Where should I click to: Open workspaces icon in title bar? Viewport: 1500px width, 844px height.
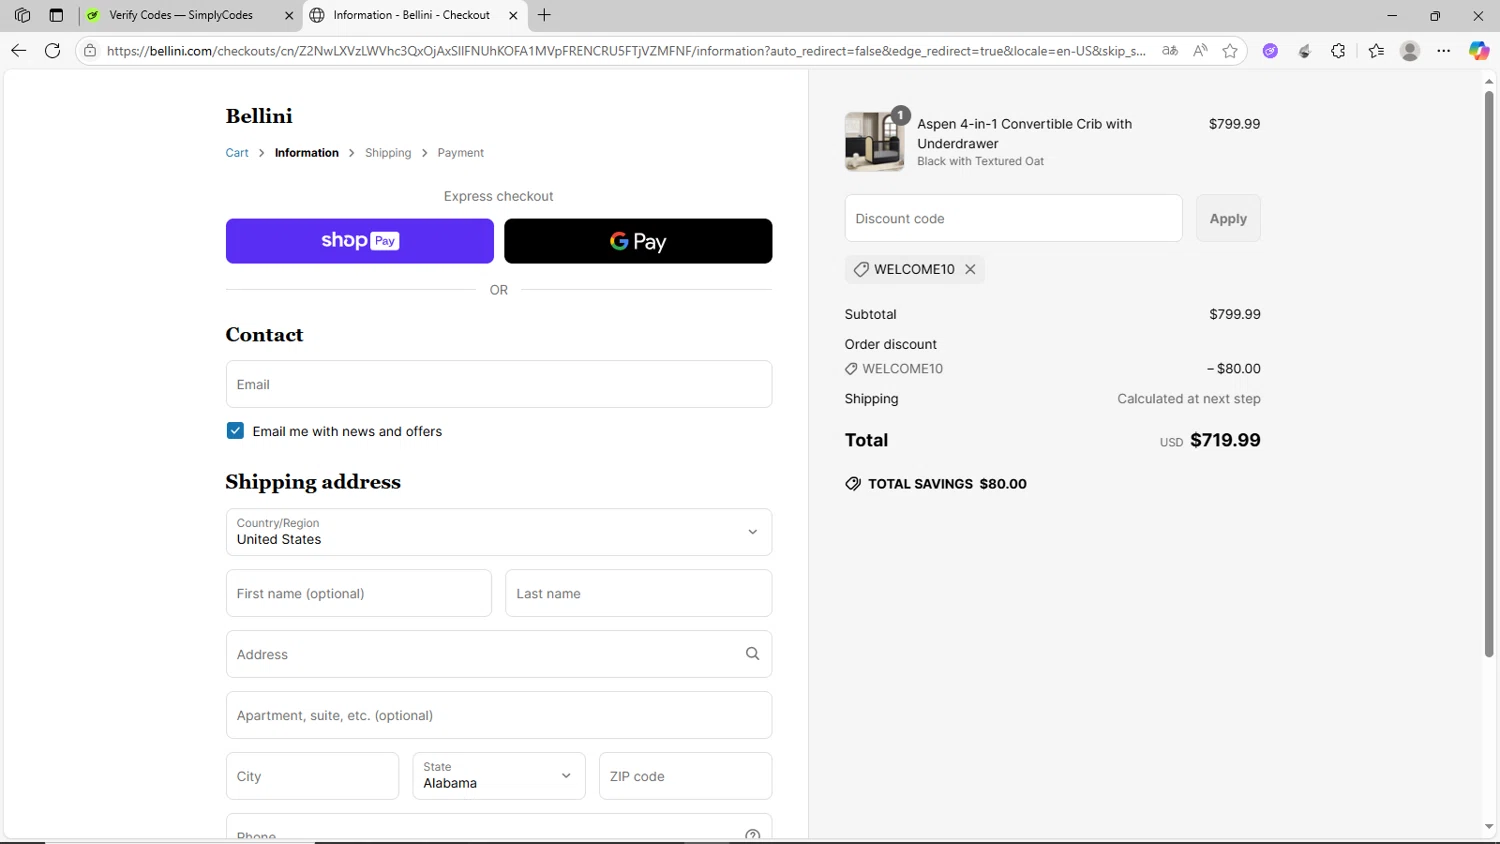[22, 15]
